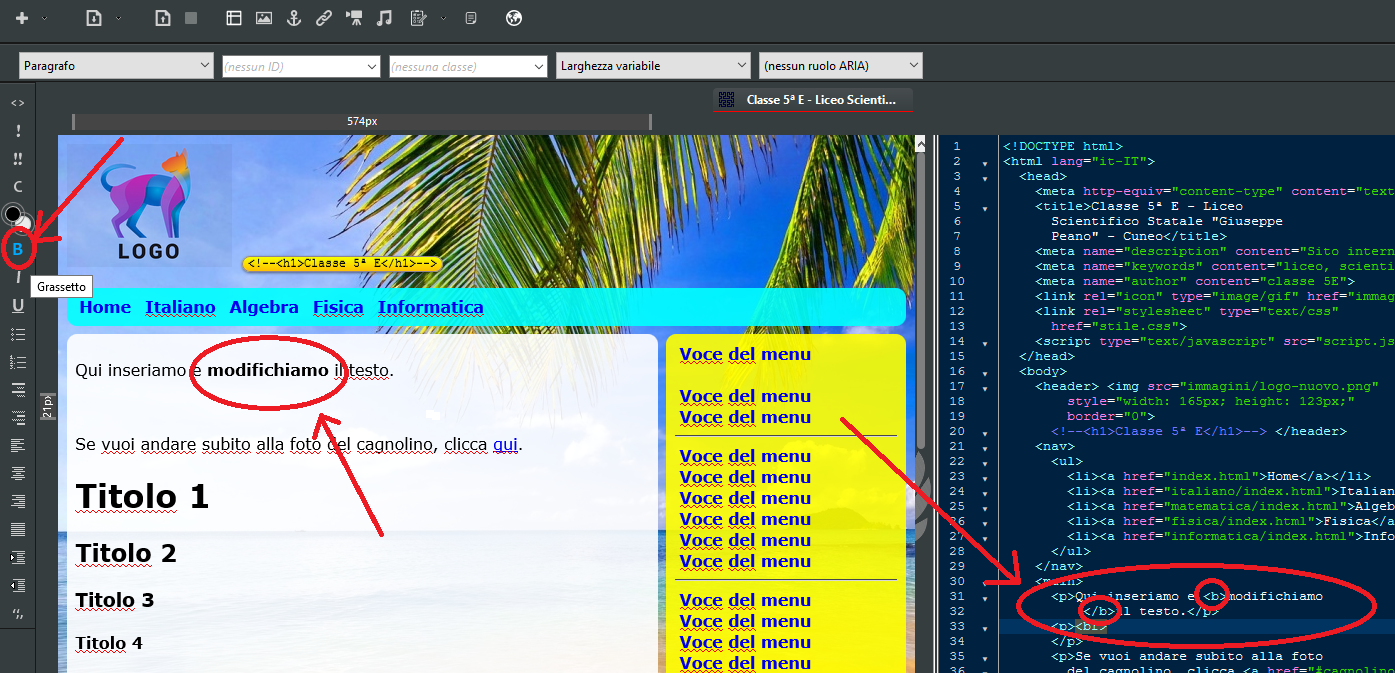This screenshot has width=1395, height=673.
Task: Open the ARIA role dropdown
Action: point(840,66)
